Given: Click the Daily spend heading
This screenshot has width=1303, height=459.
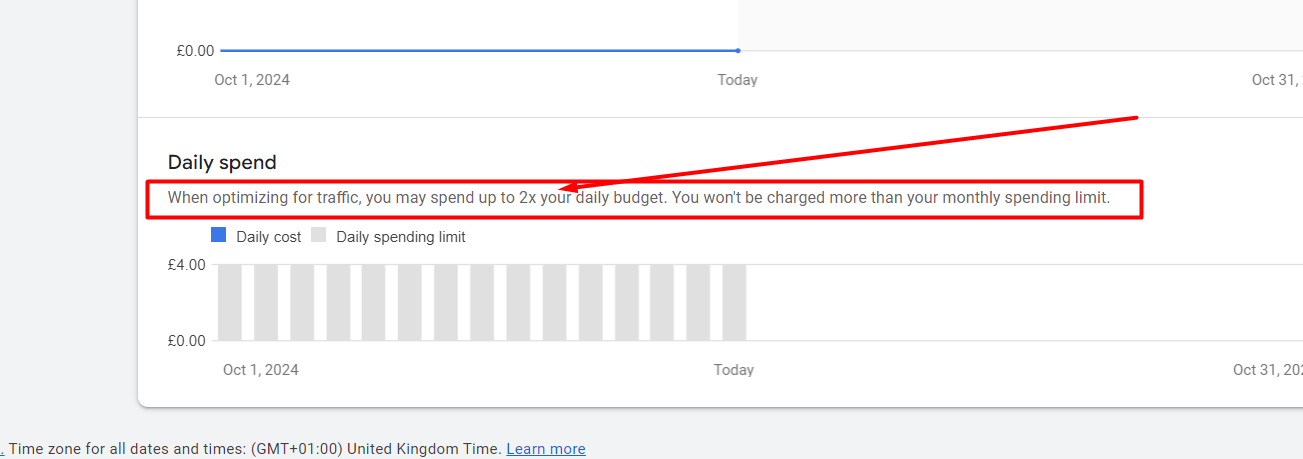Looking at the screenshot, I should 222,162.
